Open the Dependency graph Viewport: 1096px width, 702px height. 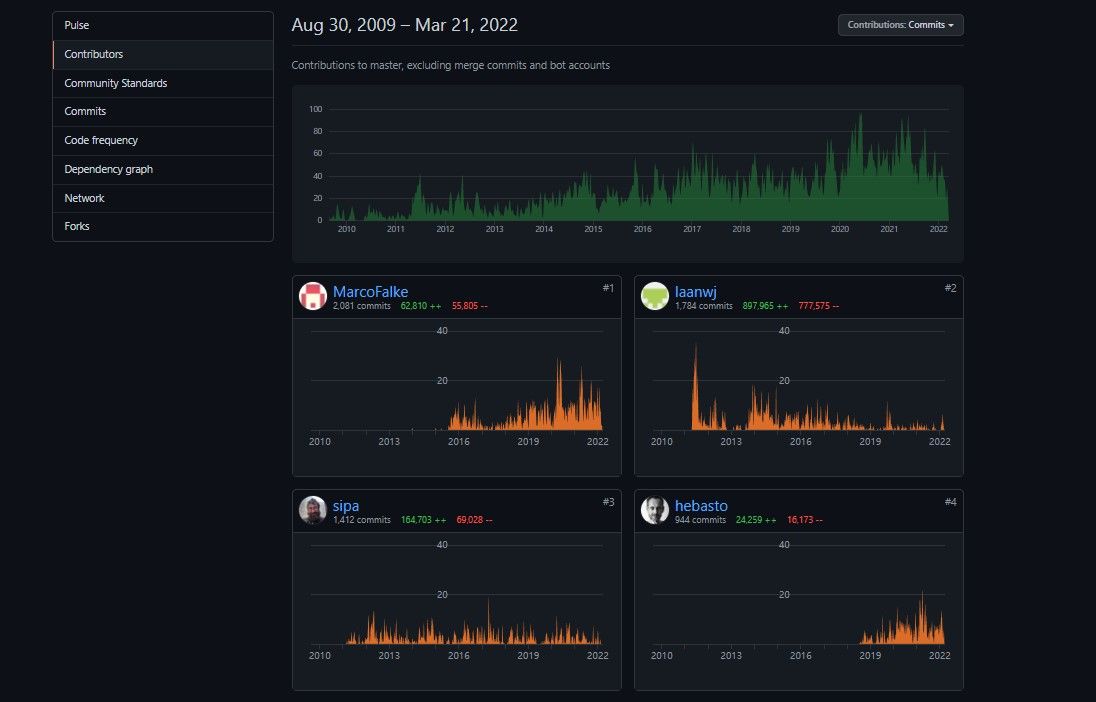(x=108, y=169)
